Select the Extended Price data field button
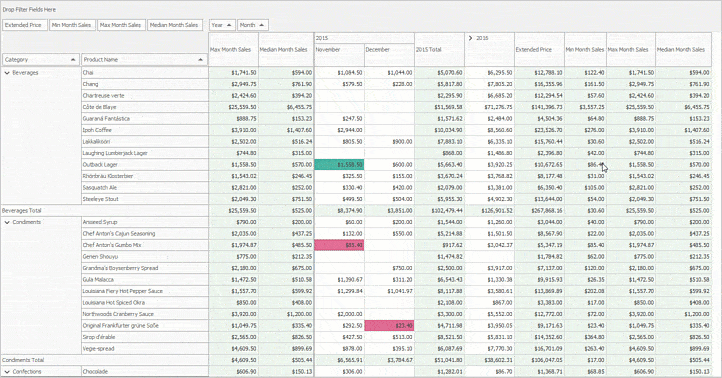The image size is (722, 378). pyautogui.click(x=24, y=25)
